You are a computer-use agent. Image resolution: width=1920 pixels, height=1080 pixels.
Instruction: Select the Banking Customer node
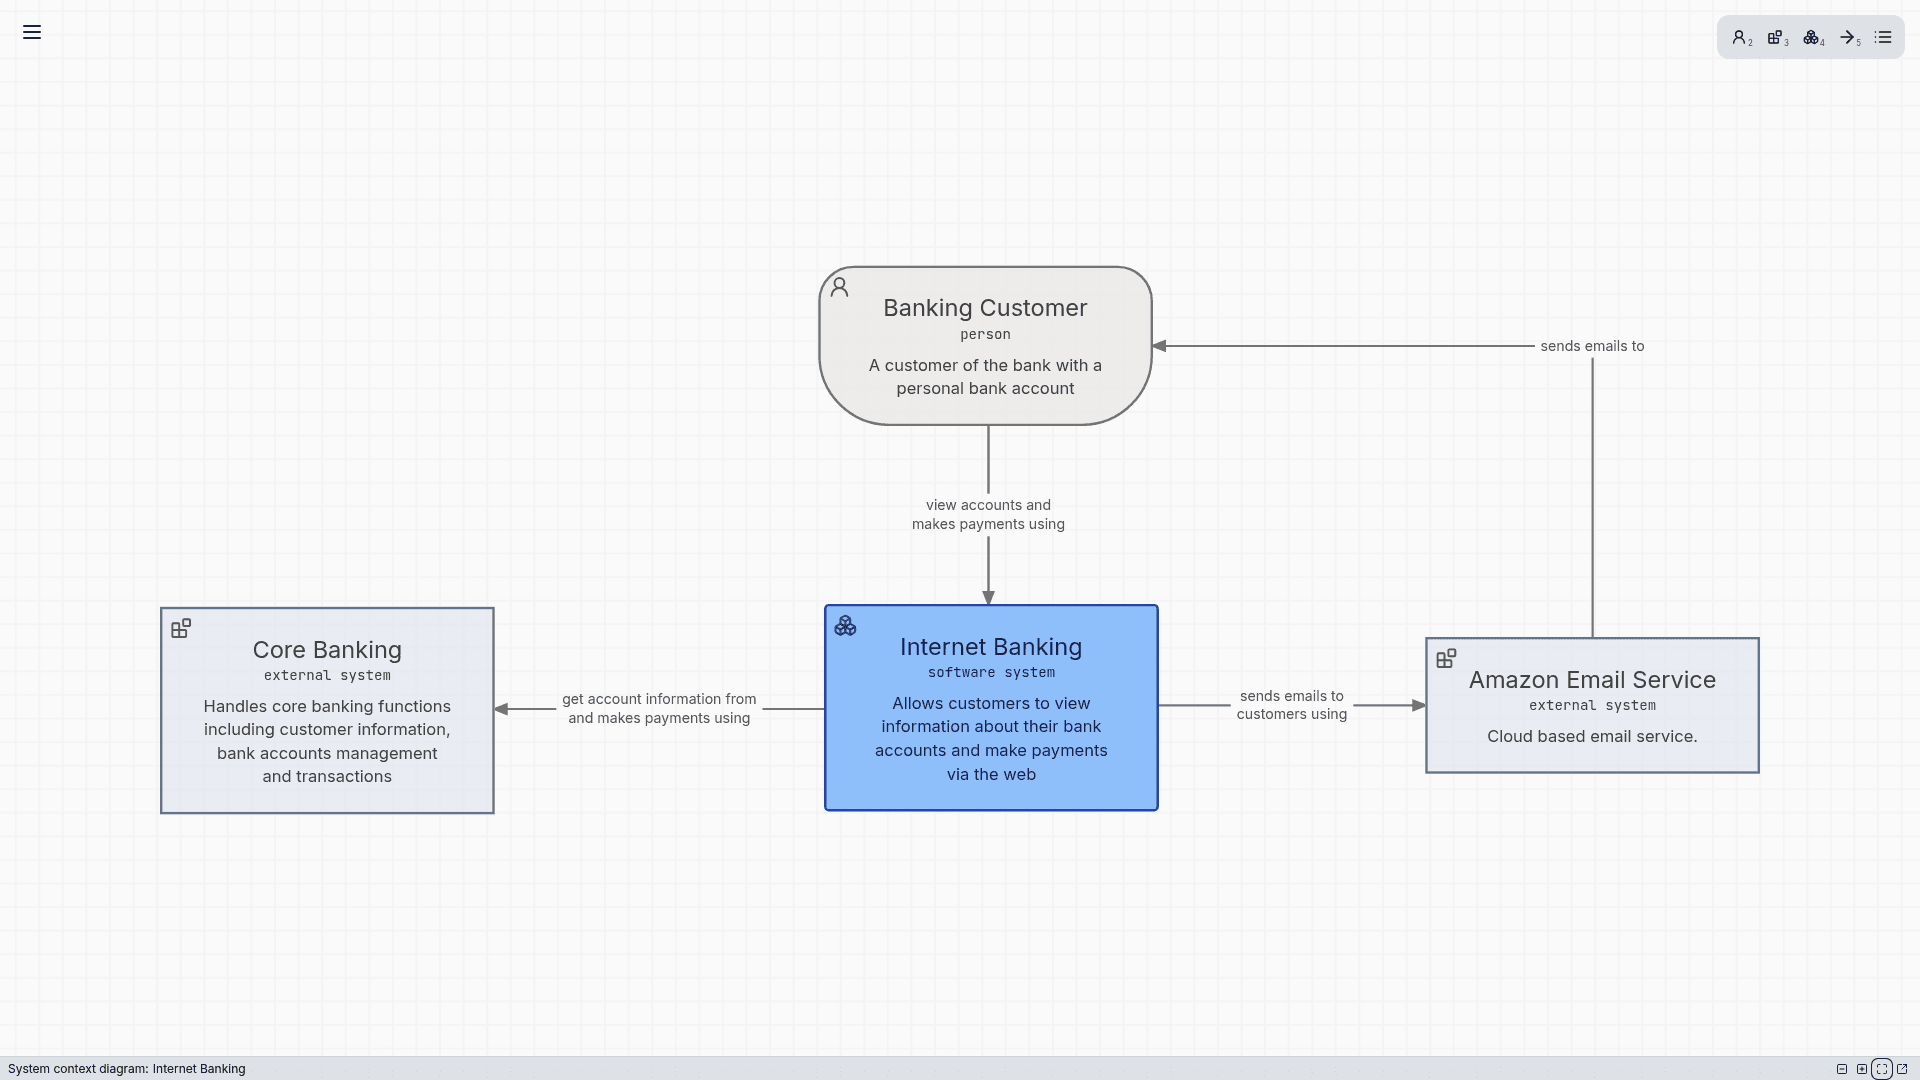[985, 345]
